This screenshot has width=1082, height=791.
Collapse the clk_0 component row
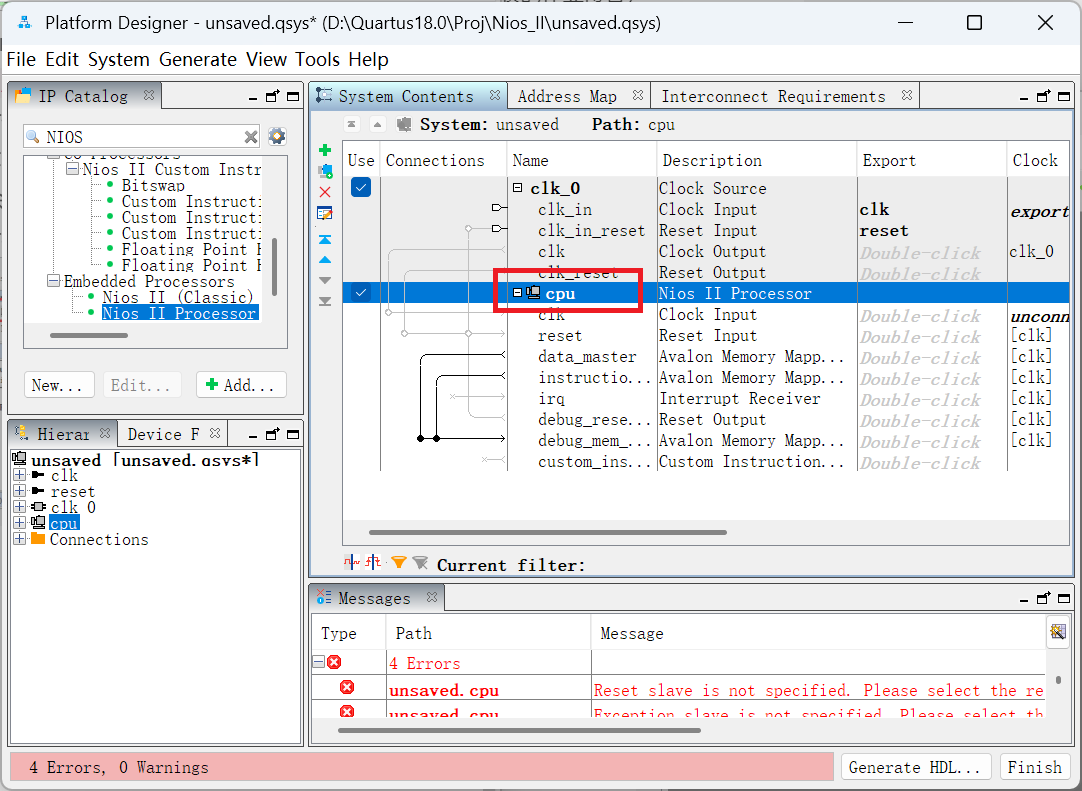point(518,188)
